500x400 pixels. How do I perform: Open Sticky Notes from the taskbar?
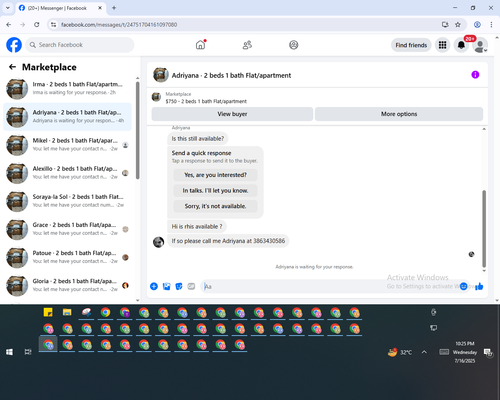48,312
